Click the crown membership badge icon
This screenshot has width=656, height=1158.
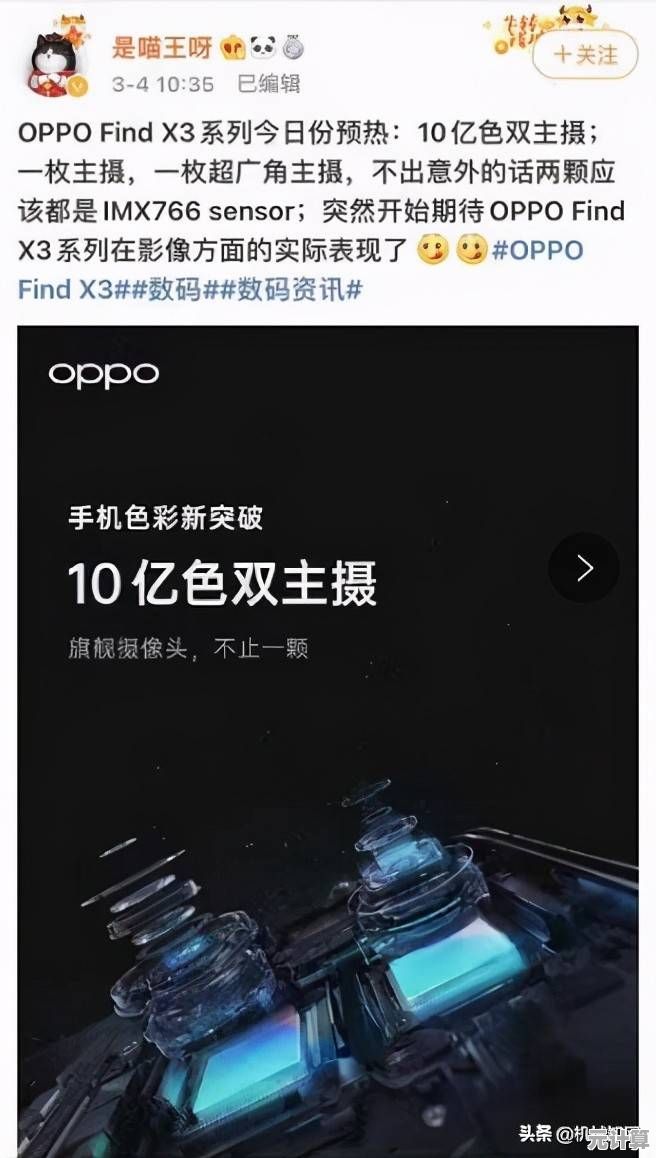pos(233,48)
